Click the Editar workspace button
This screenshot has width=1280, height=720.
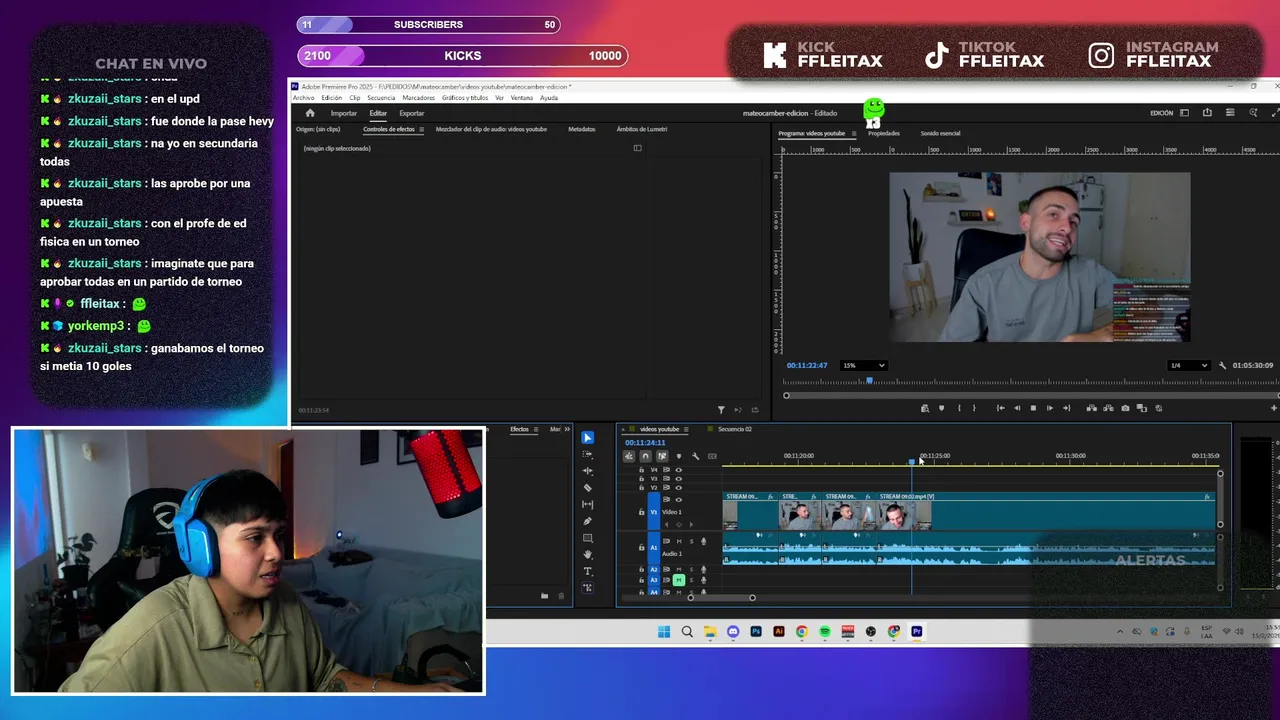click(x=378, y=113)
